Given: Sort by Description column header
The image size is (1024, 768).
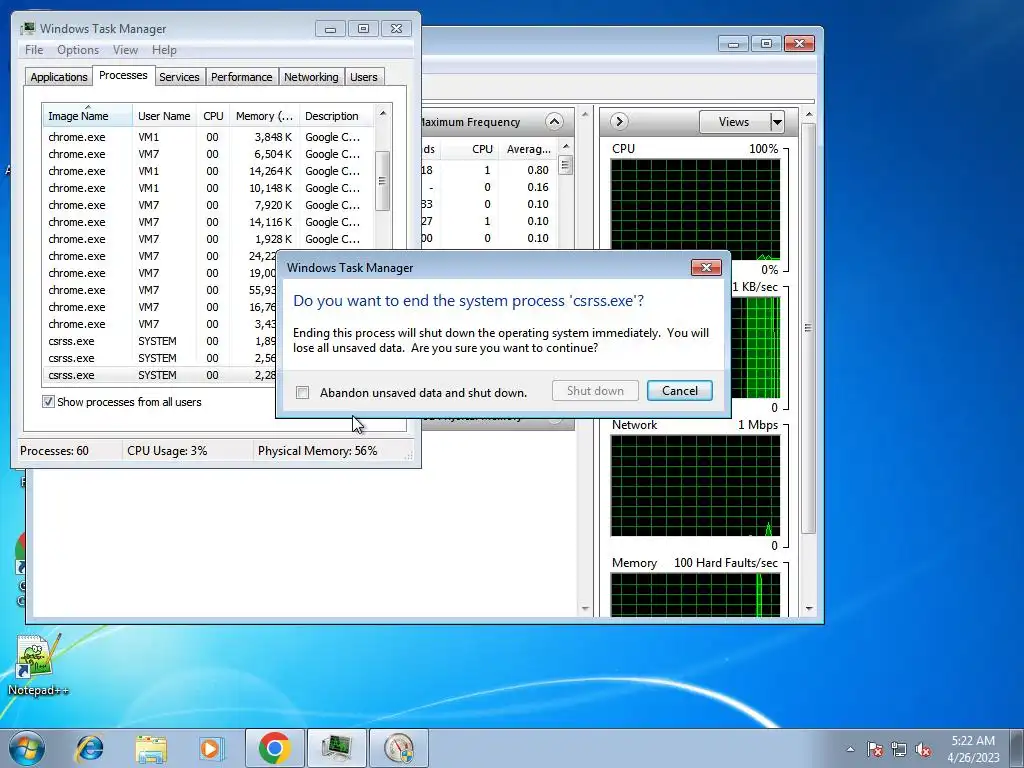Looking at the screenshot, I should [x=336, y=116].
